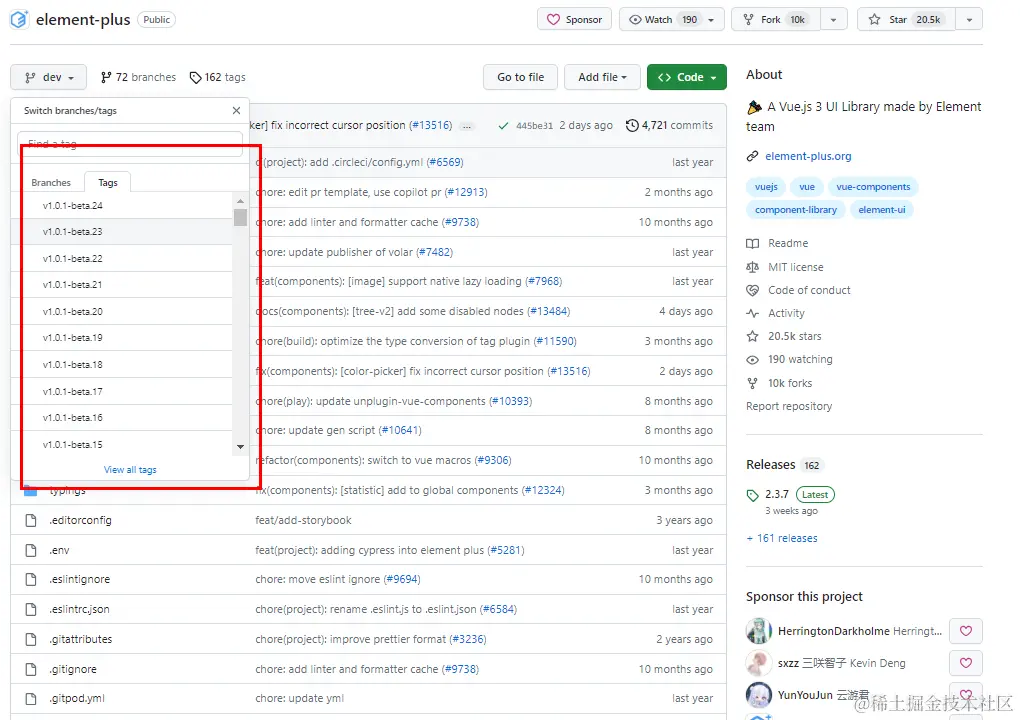Select tag v1.0.1-beta.16
This screenshot has height=720, width=1020.
point(122,418)
